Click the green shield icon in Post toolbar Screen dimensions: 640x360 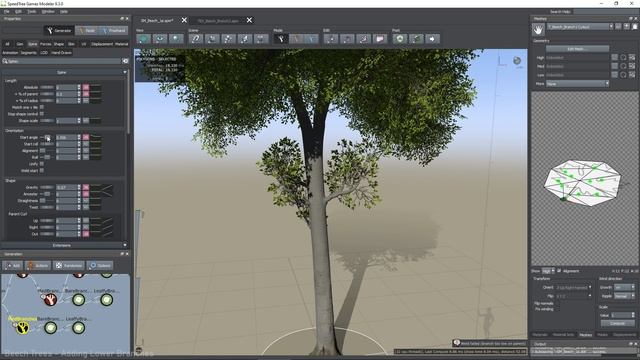pyautogui.click(x=400, y=39)
